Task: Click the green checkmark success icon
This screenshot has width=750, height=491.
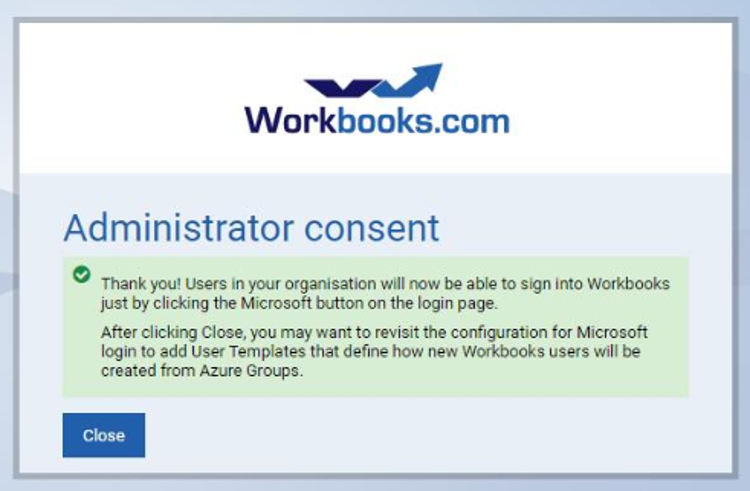Action: pyautogui.click(x=82, y=274)
